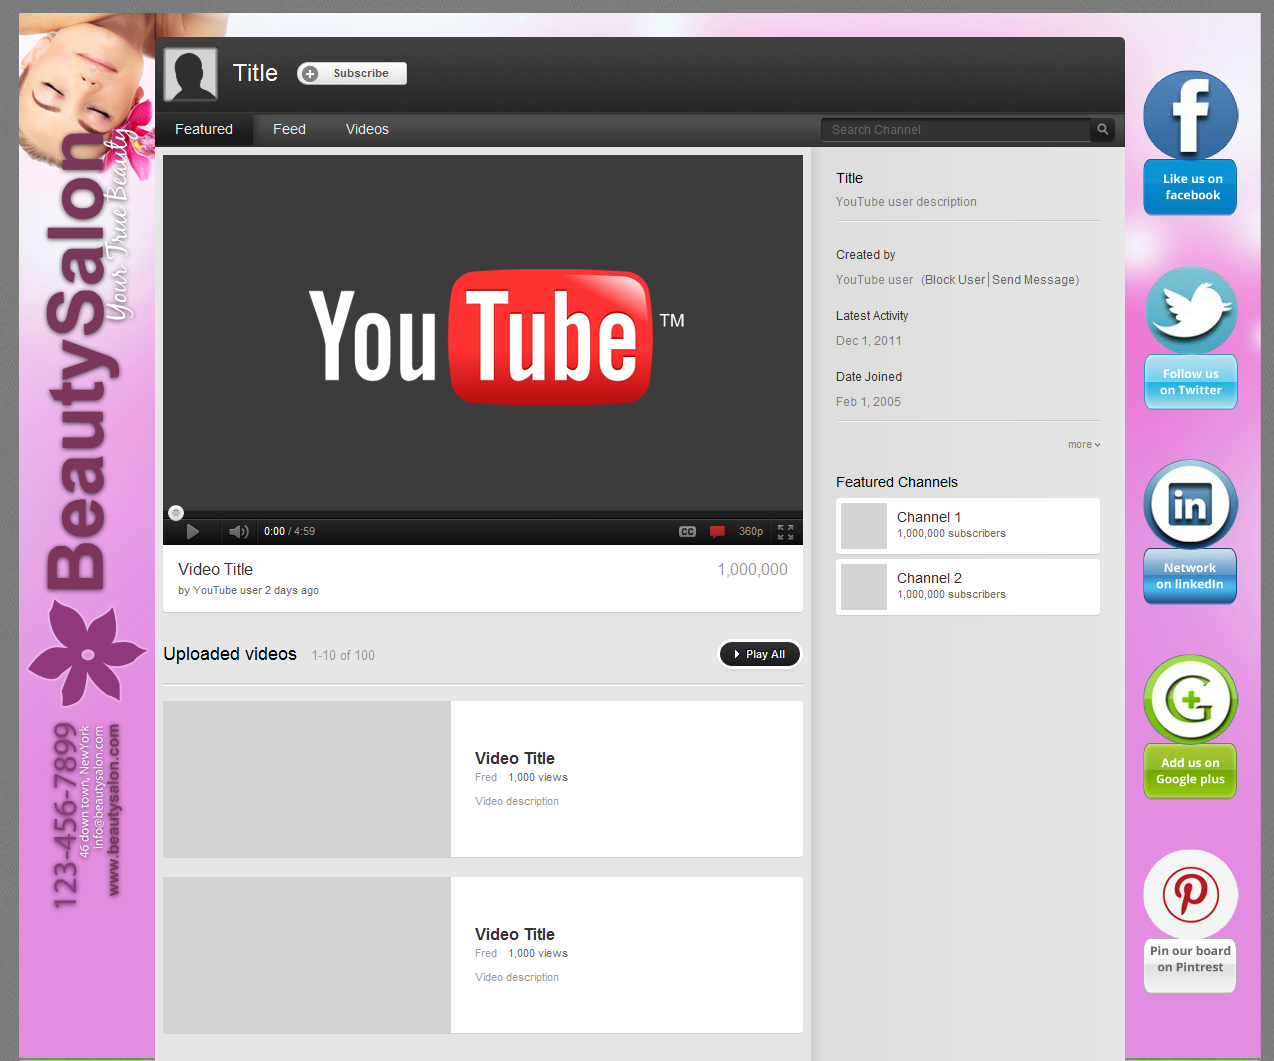Open the Facebook page via its icon

pyautogui.click(x=1189, y=114)
